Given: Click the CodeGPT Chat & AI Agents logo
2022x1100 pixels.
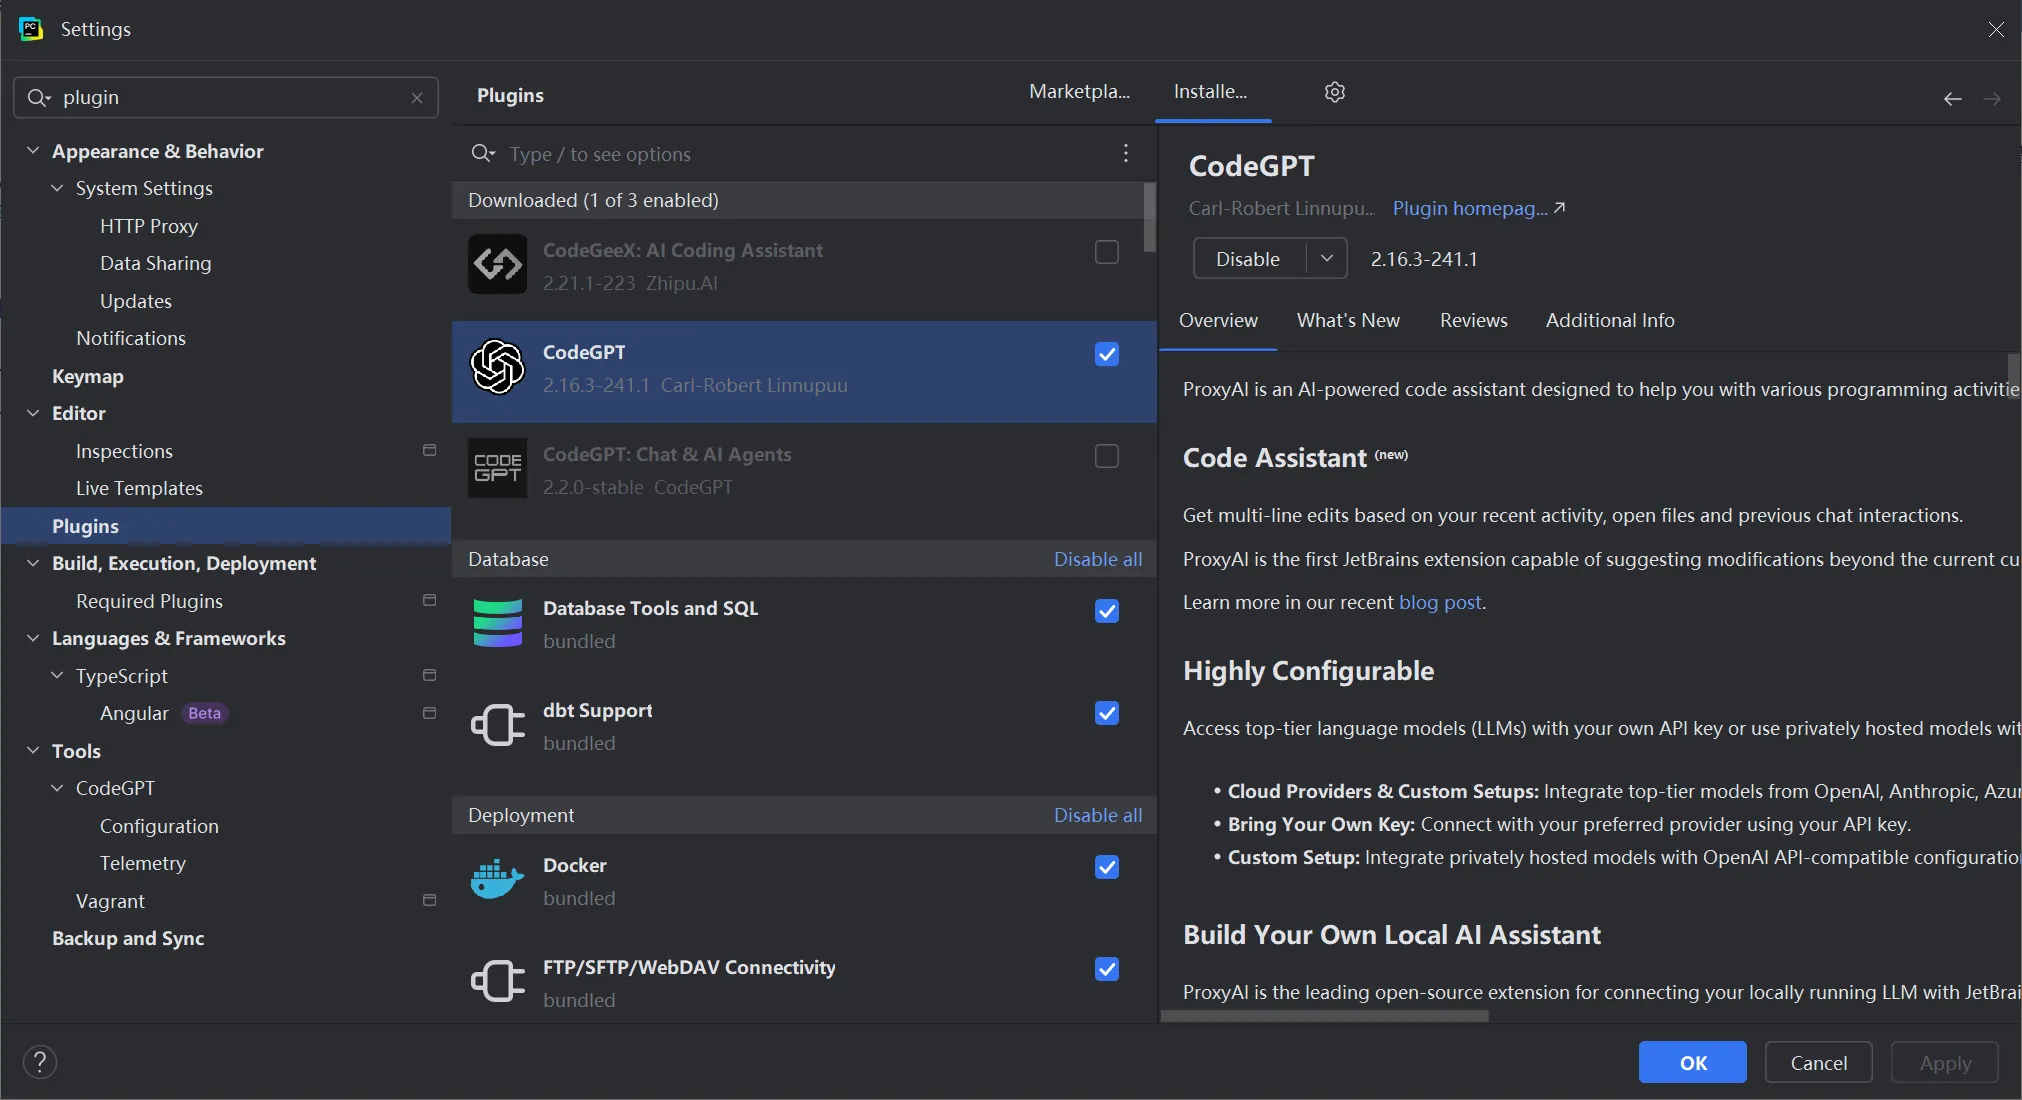Looking at the screenshot, I should [497, 468].
